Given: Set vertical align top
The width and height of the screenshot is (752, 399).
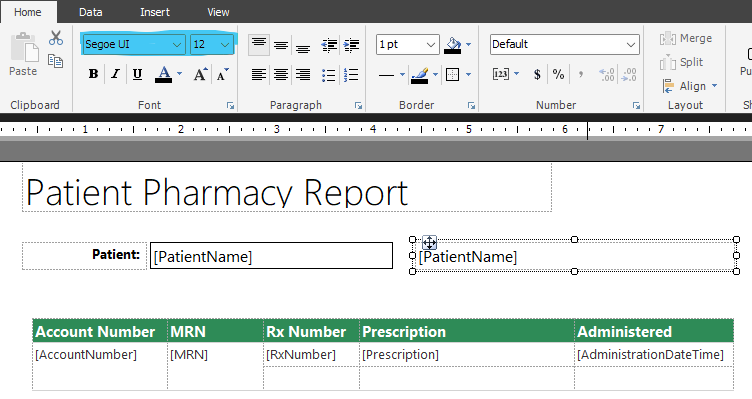Looking at the screenshot, I should pos(259,45).
